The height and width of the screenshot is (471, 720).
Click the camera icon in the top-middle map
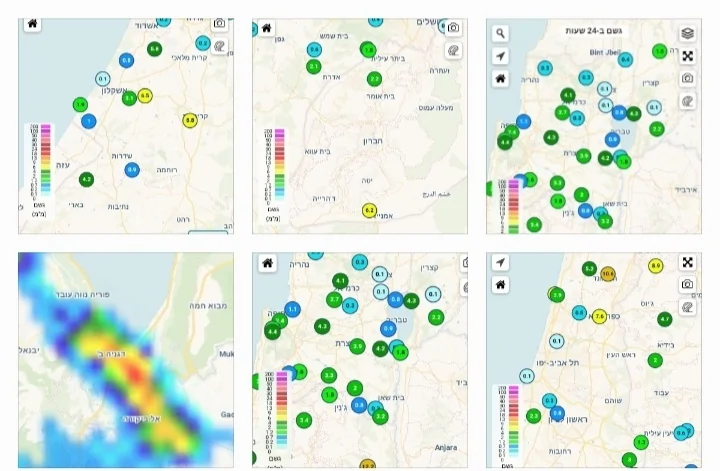(453, 27)
